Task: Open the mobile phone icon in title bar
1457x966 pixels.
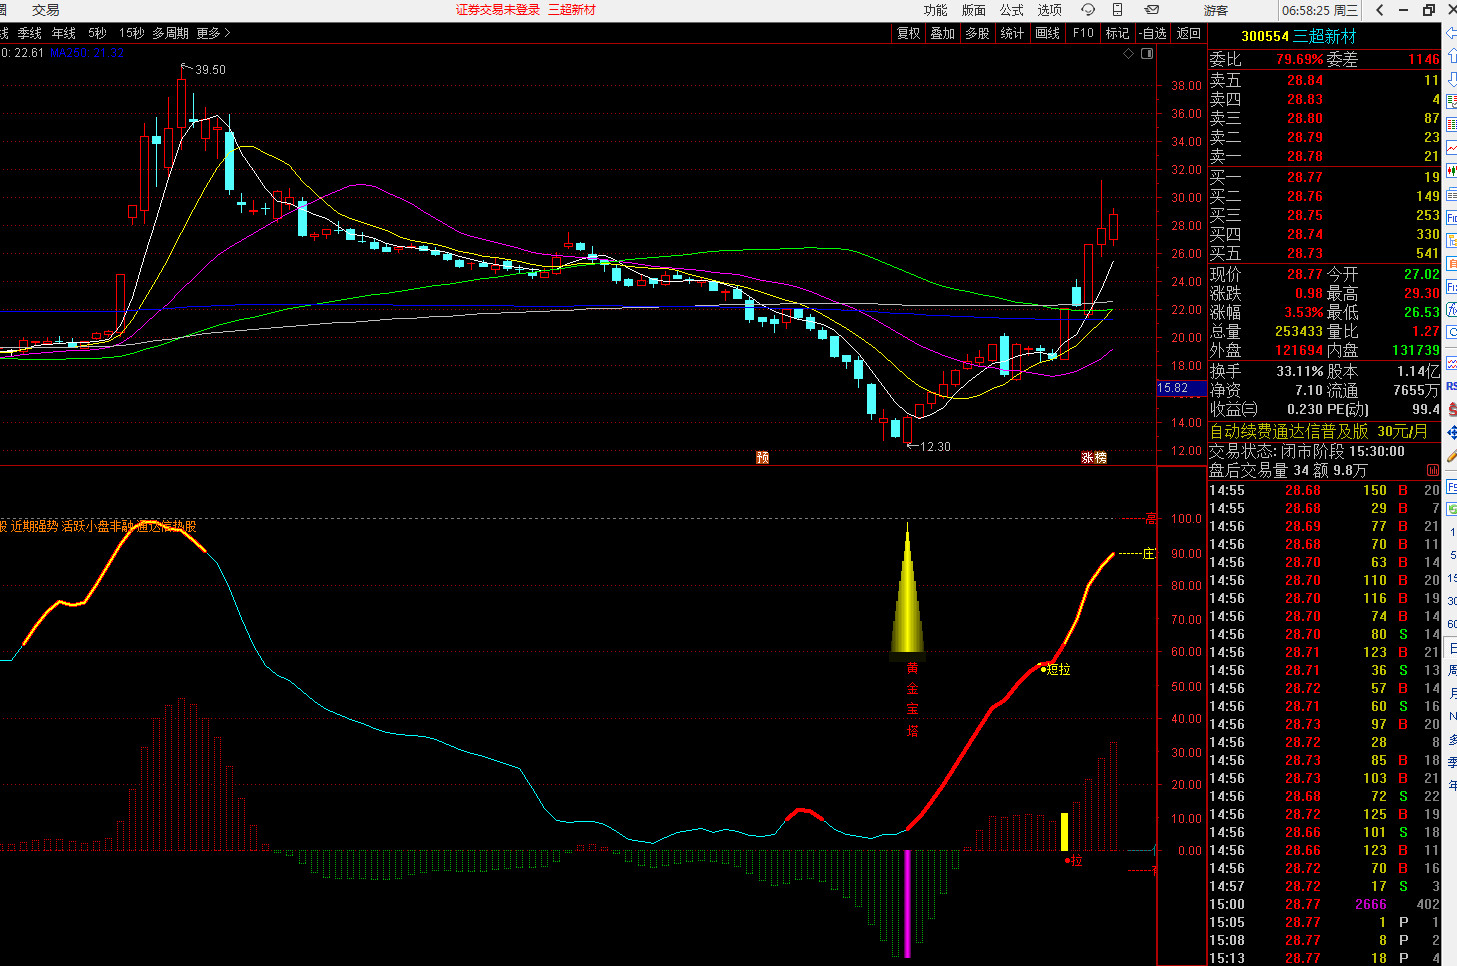Action: (x=1117, y=10)
